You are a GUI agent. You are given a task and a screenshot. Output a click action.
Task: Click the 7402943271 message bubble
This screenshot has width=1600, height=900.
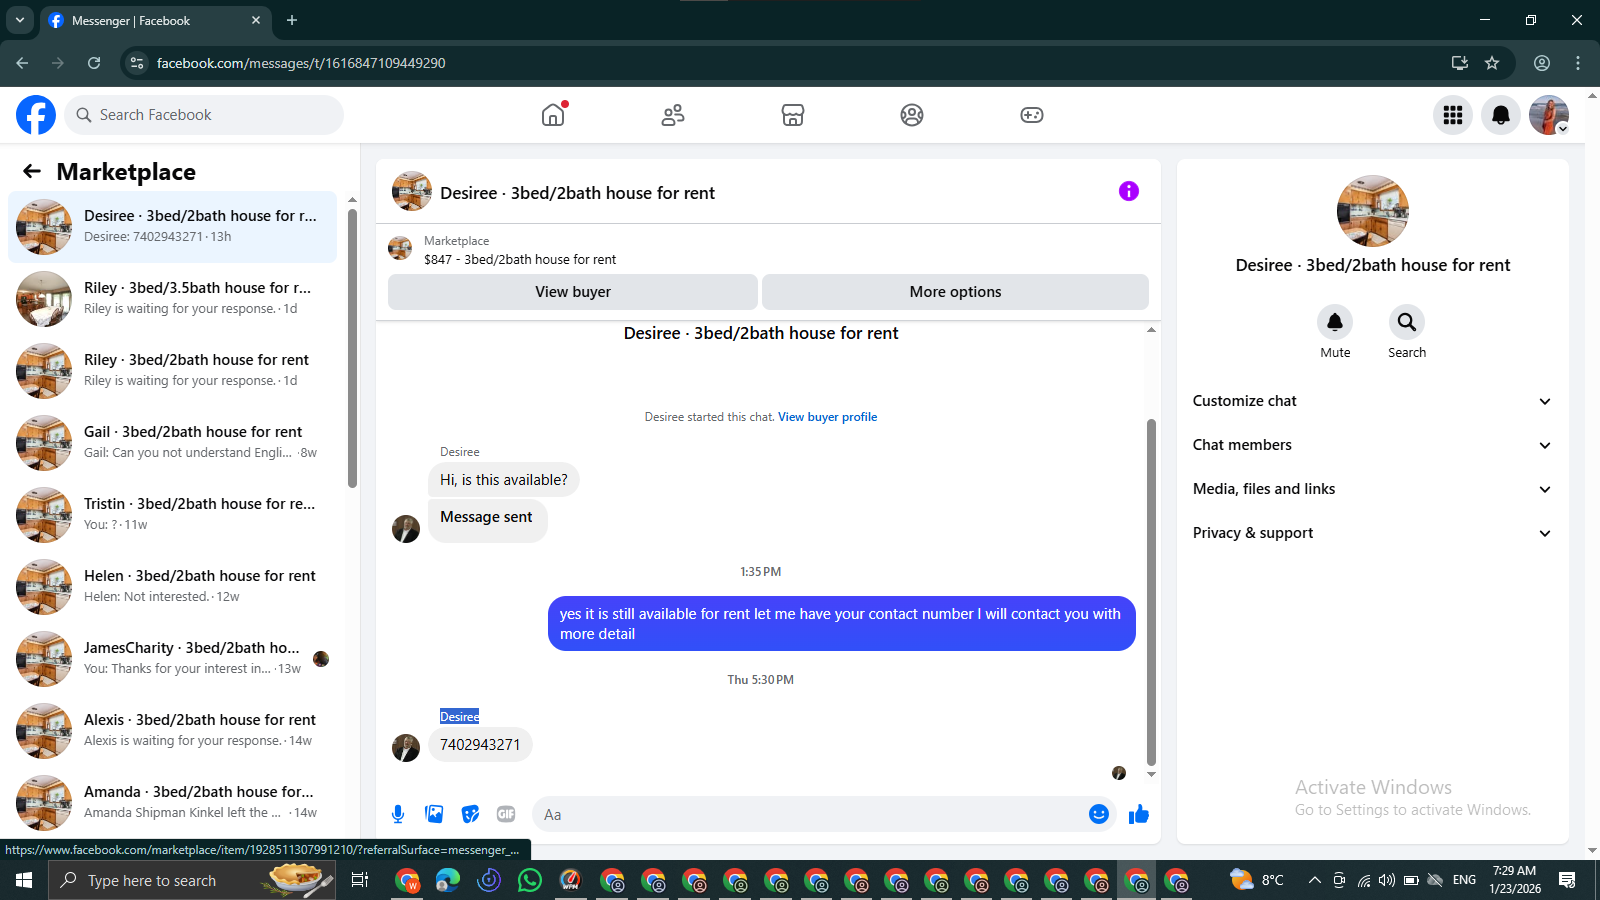click(480, 745)
